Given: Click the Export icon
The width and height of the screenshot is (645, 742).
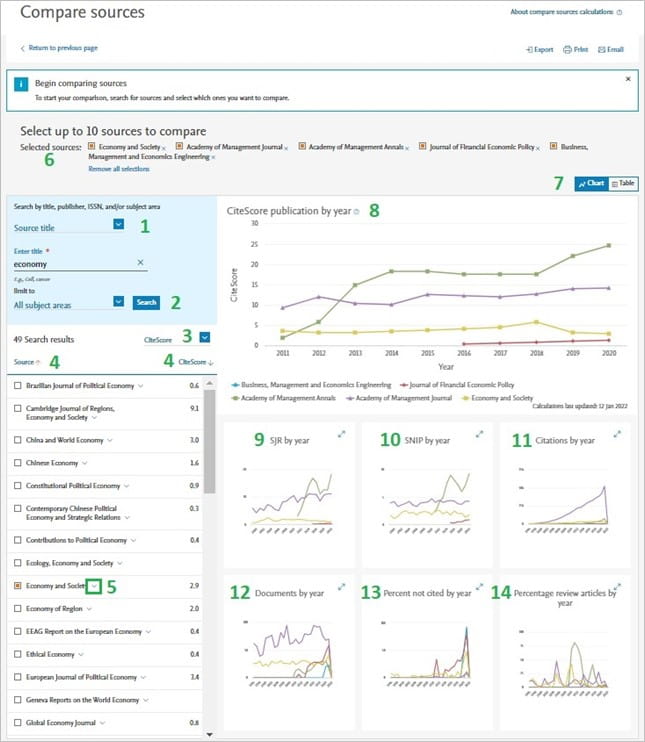Looking at the screenshot, I should click(529, 49).
